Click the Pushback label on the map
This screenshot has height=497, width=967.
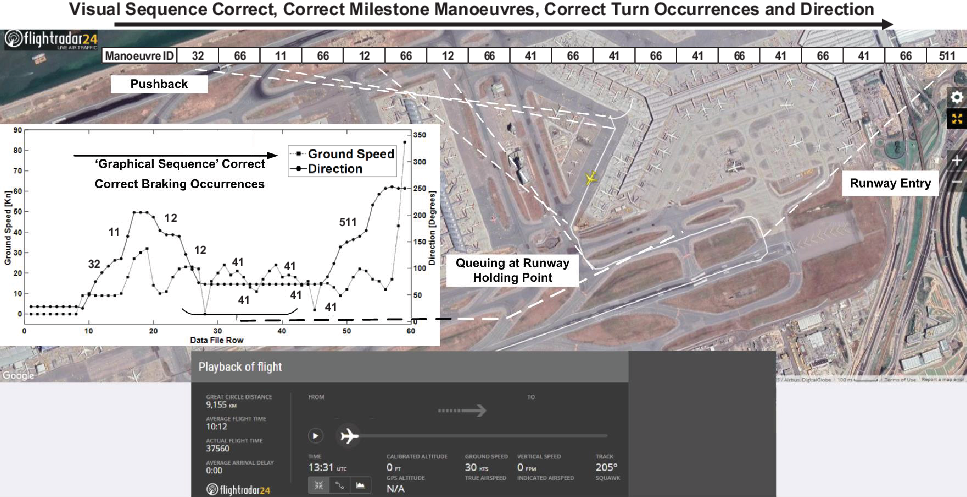pos(158,85)
